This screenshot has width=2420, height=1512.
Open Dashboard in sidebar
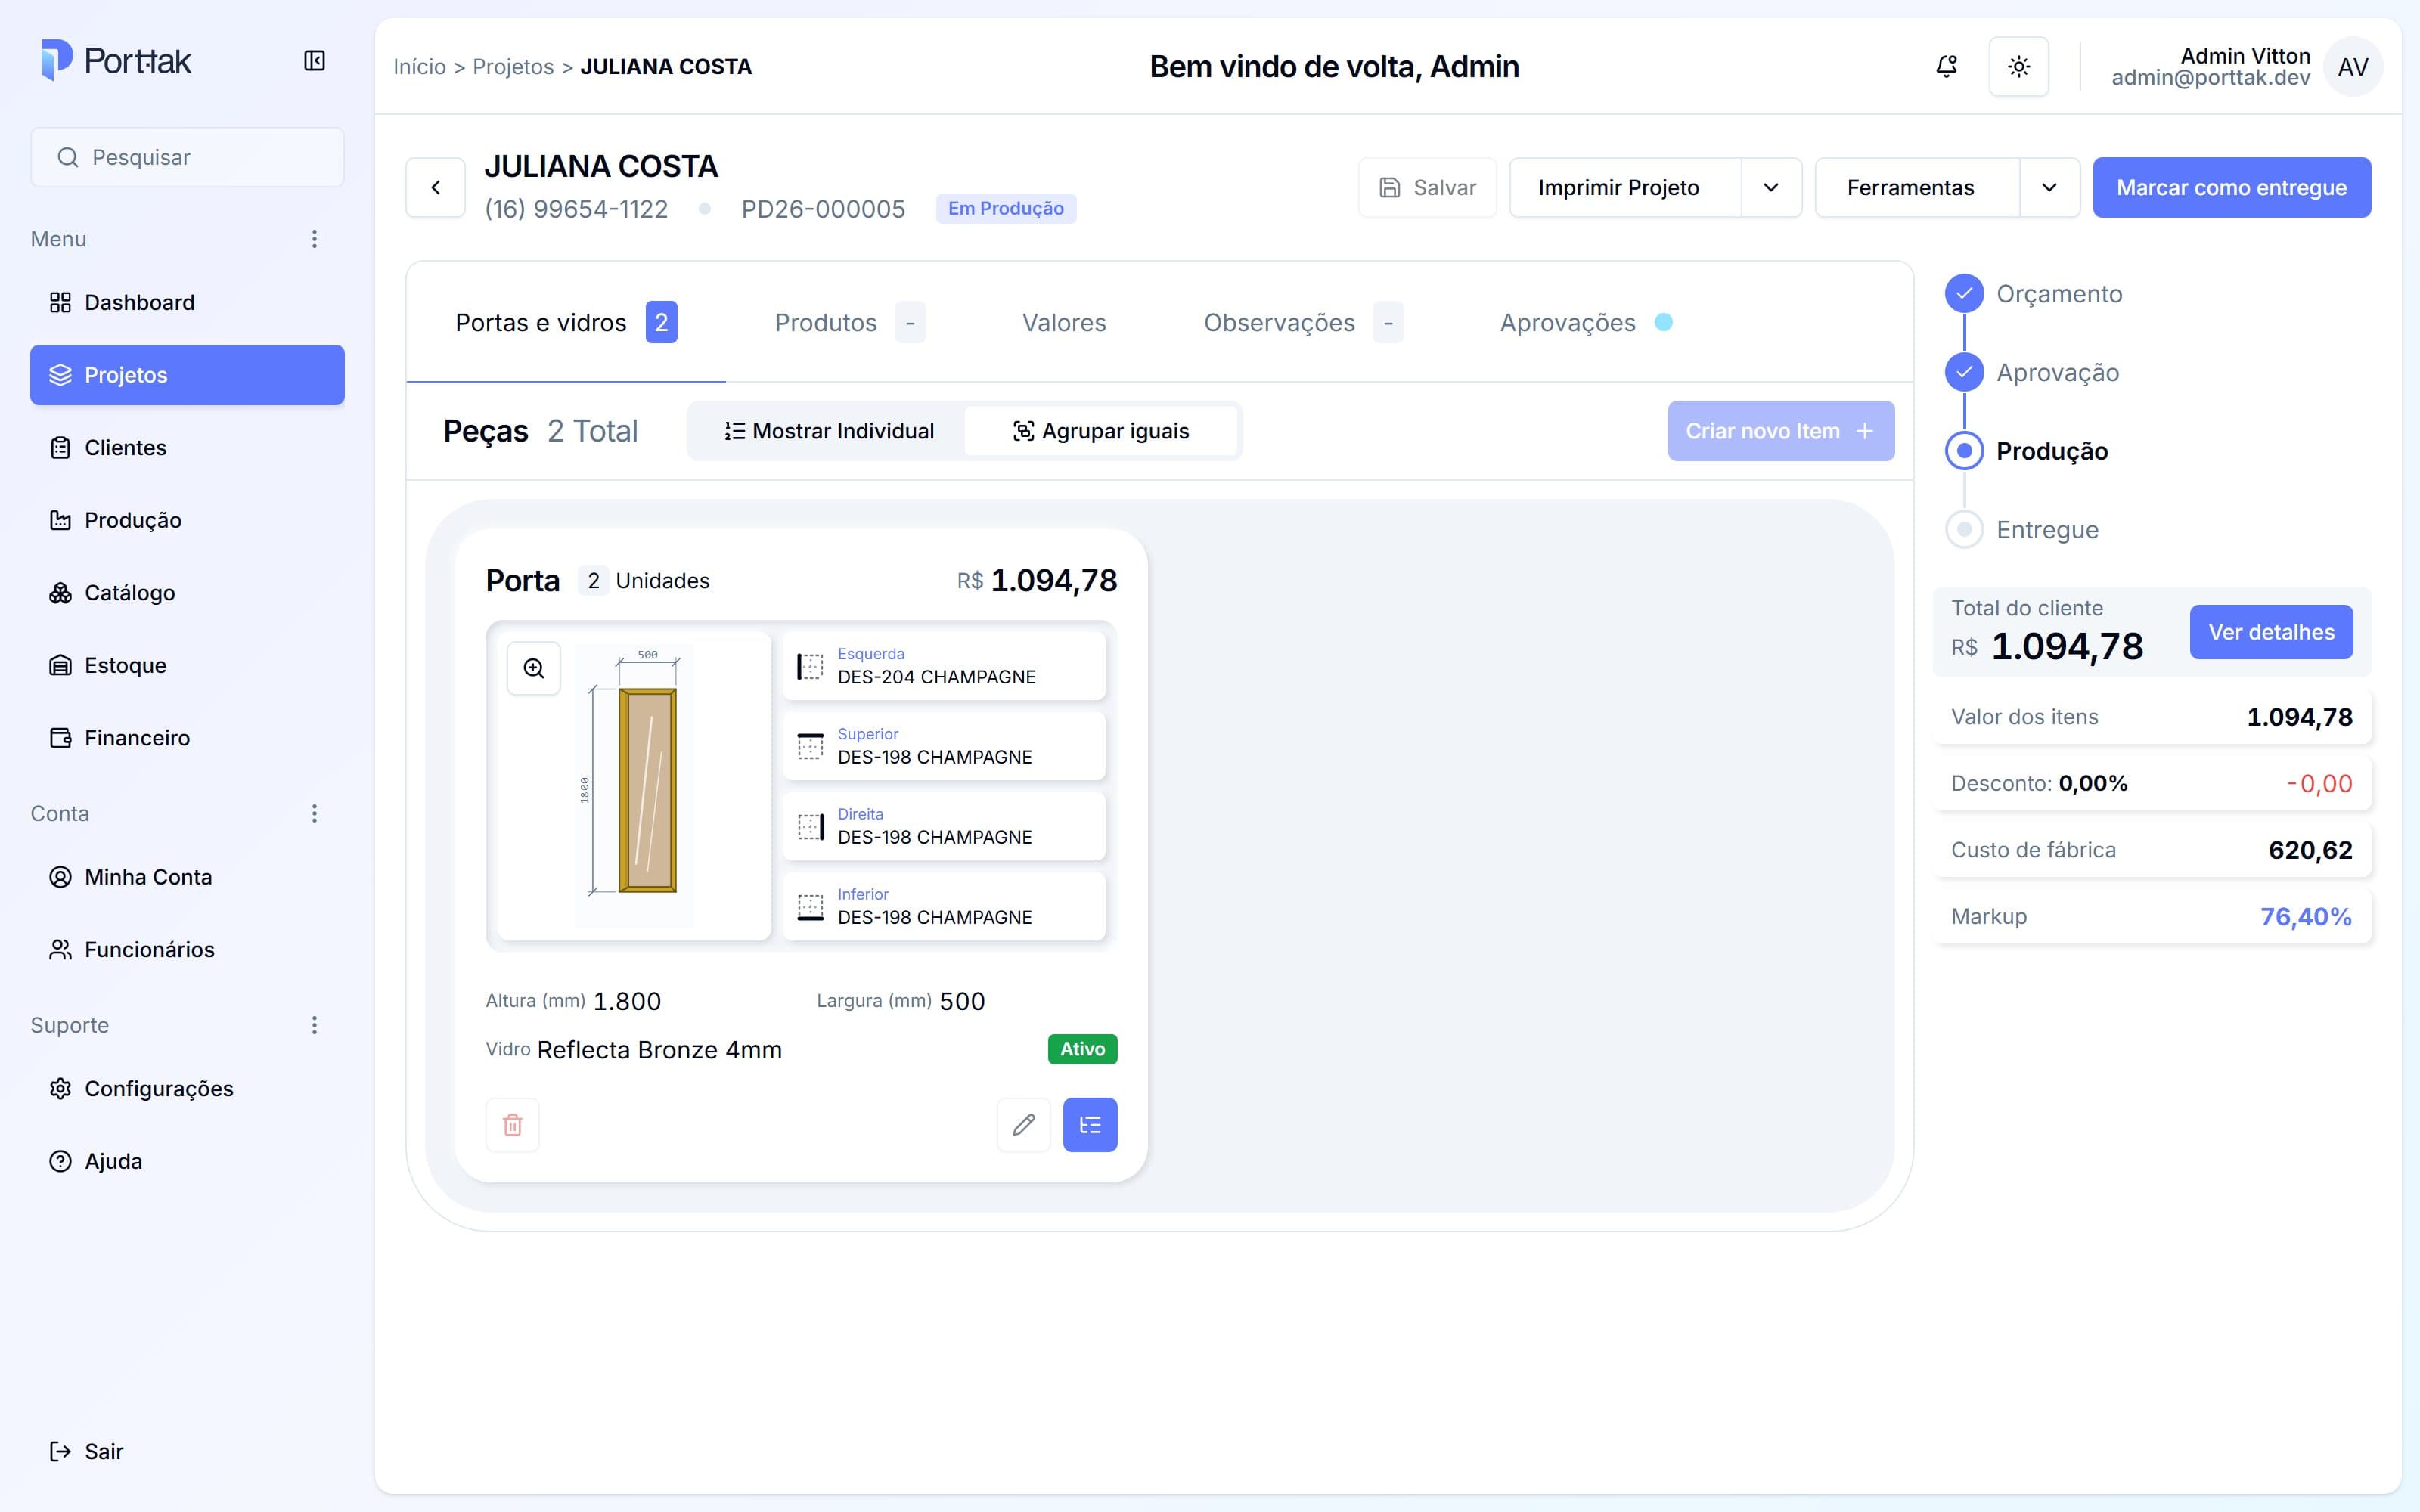click(187, 302)
